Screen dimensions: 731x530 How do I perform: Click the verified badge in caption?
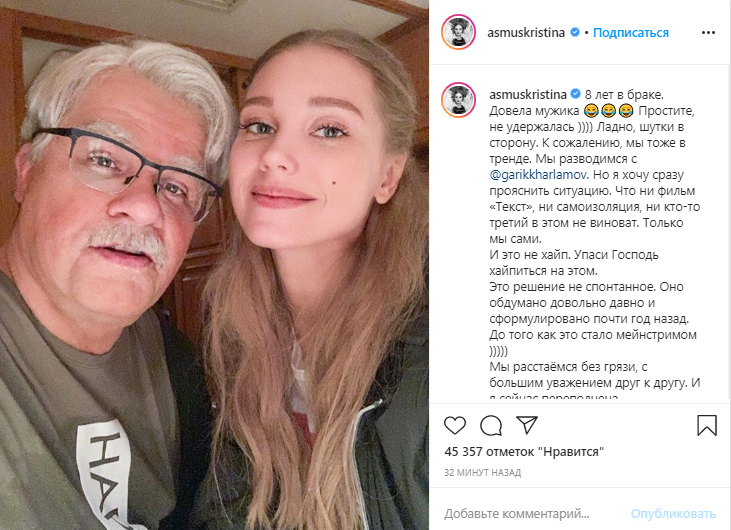(x=576, y=94)
